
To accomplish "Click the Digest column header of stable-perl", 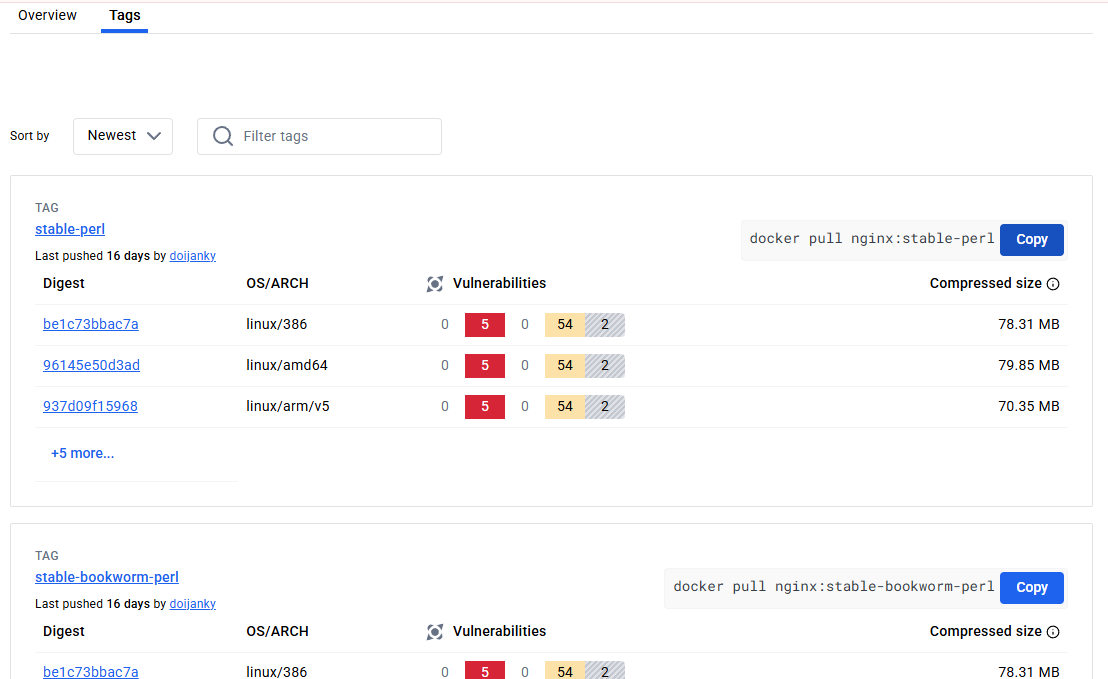I will pyautogui.click(x=64, y=283).
